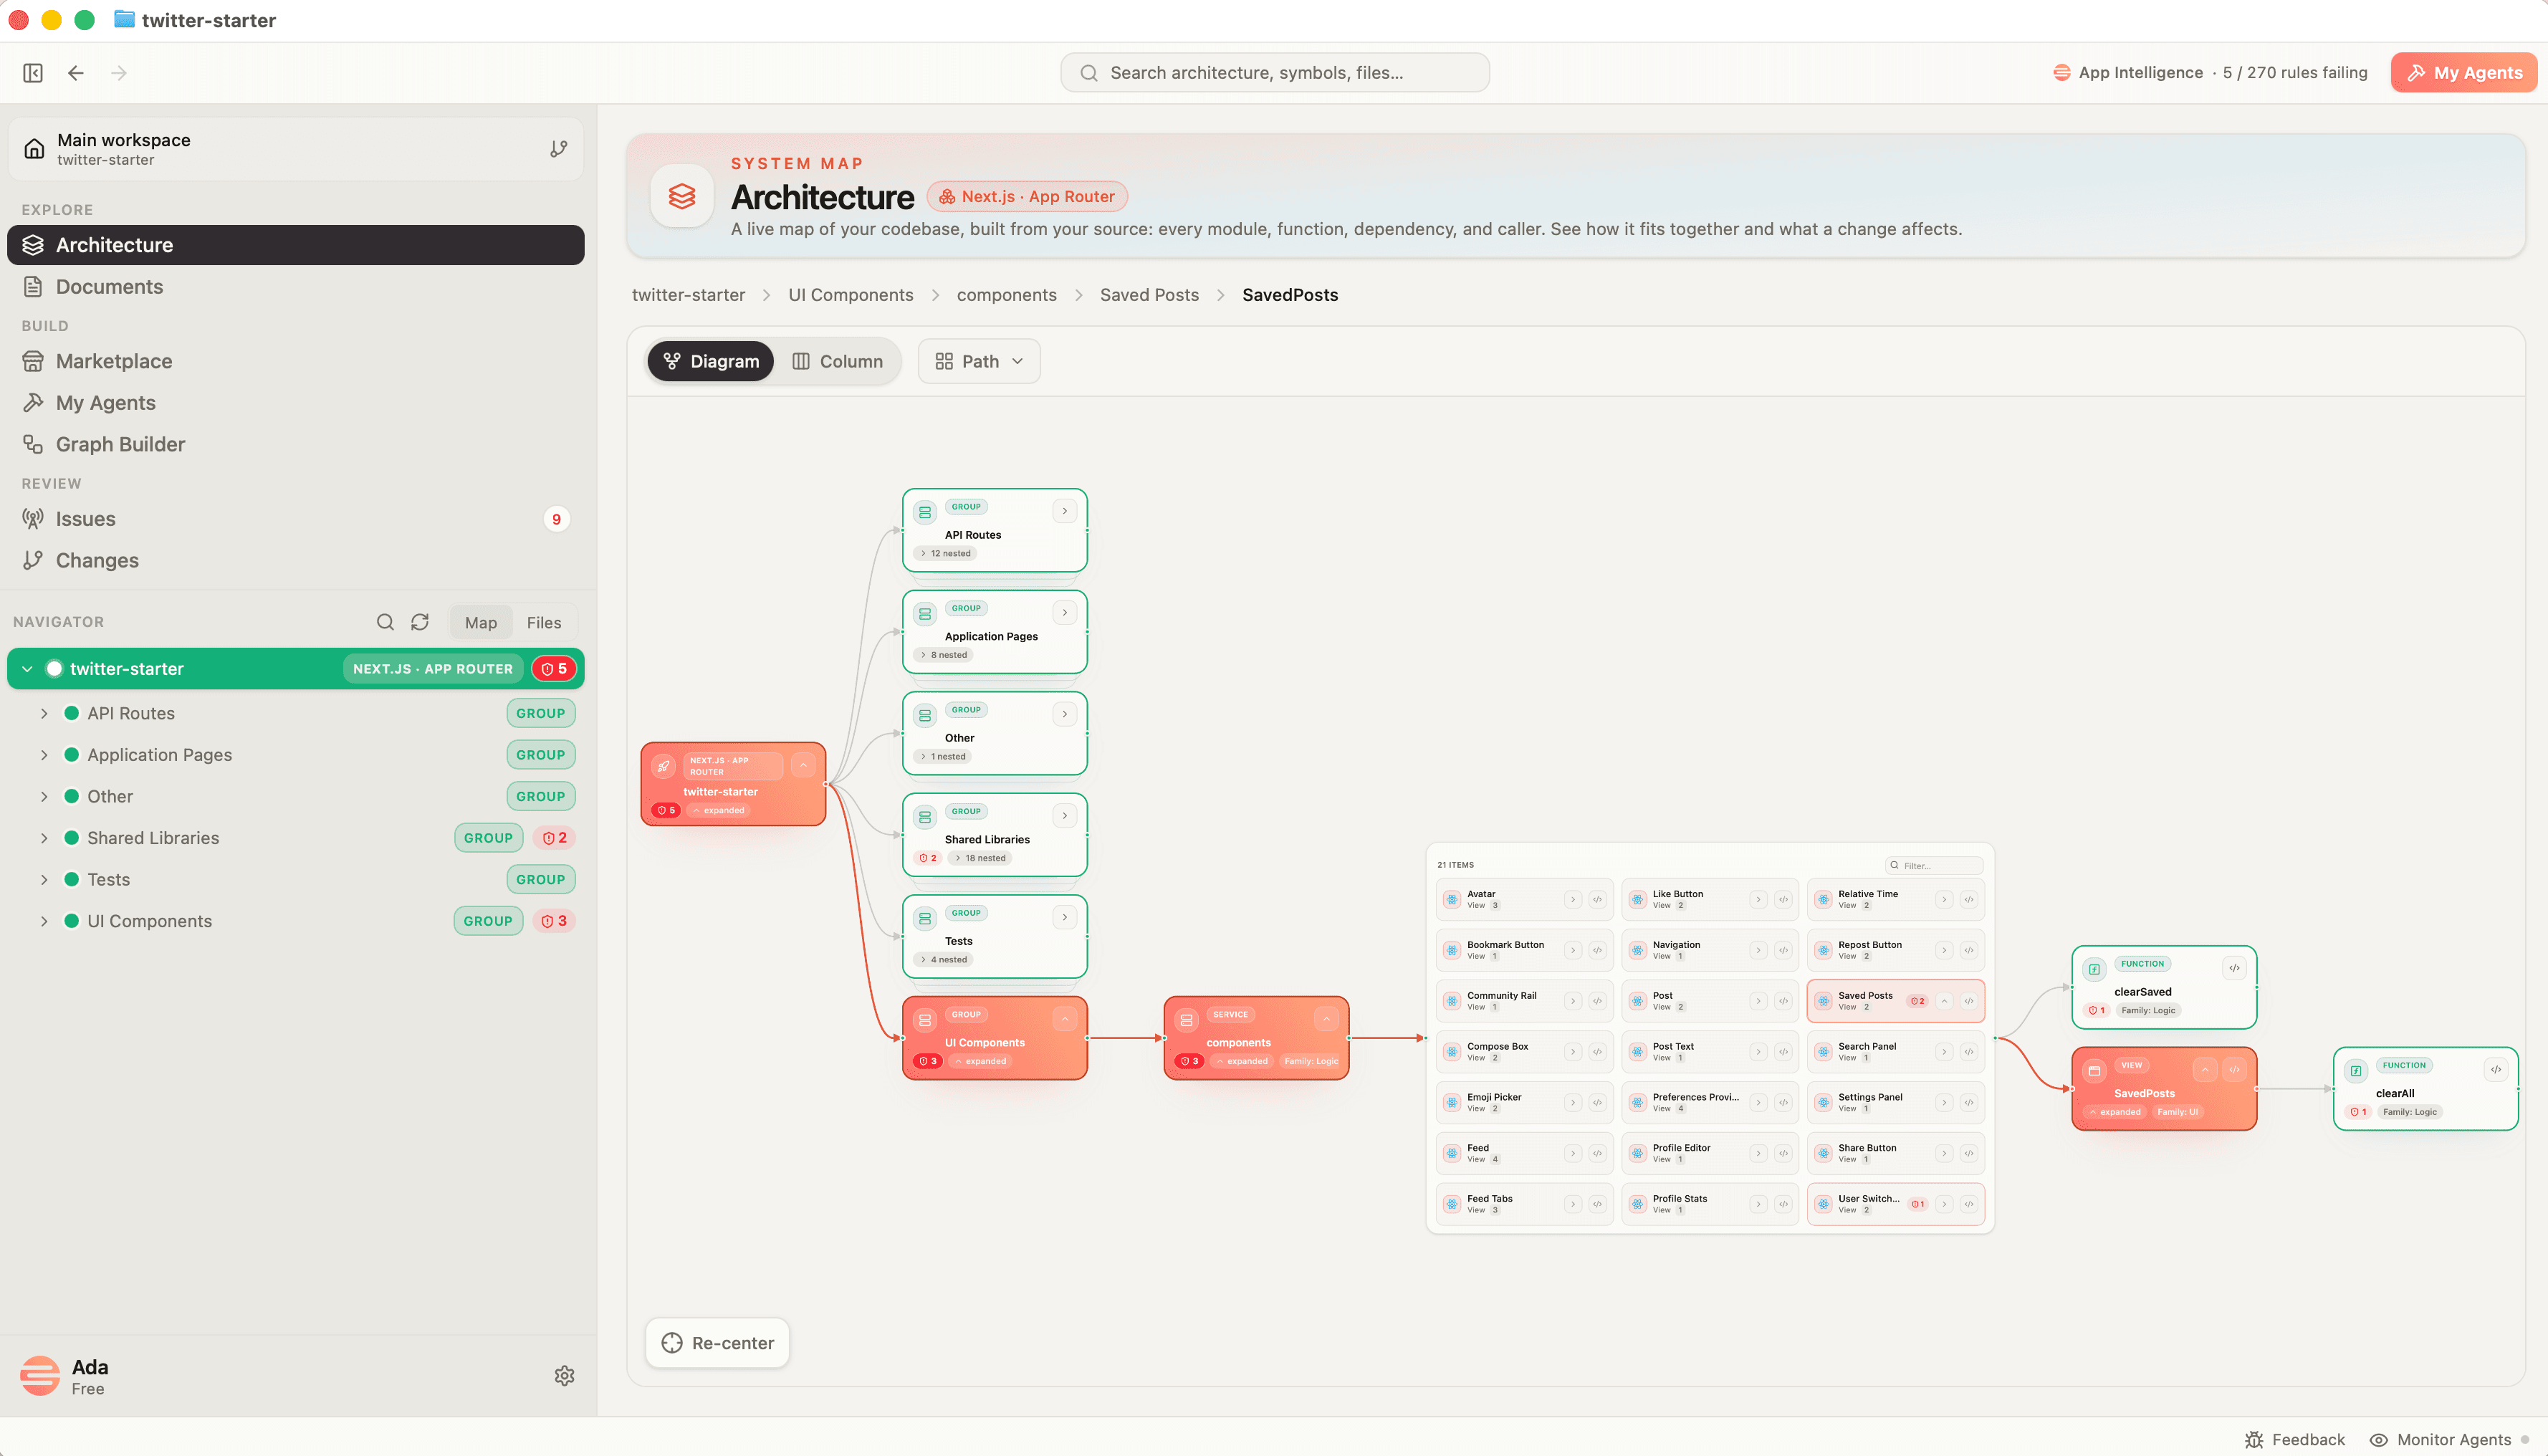Viewport: 2548px width, 1456px height.
Task: Open code view icon on clearAll node
Action: pos(2496,1069)
